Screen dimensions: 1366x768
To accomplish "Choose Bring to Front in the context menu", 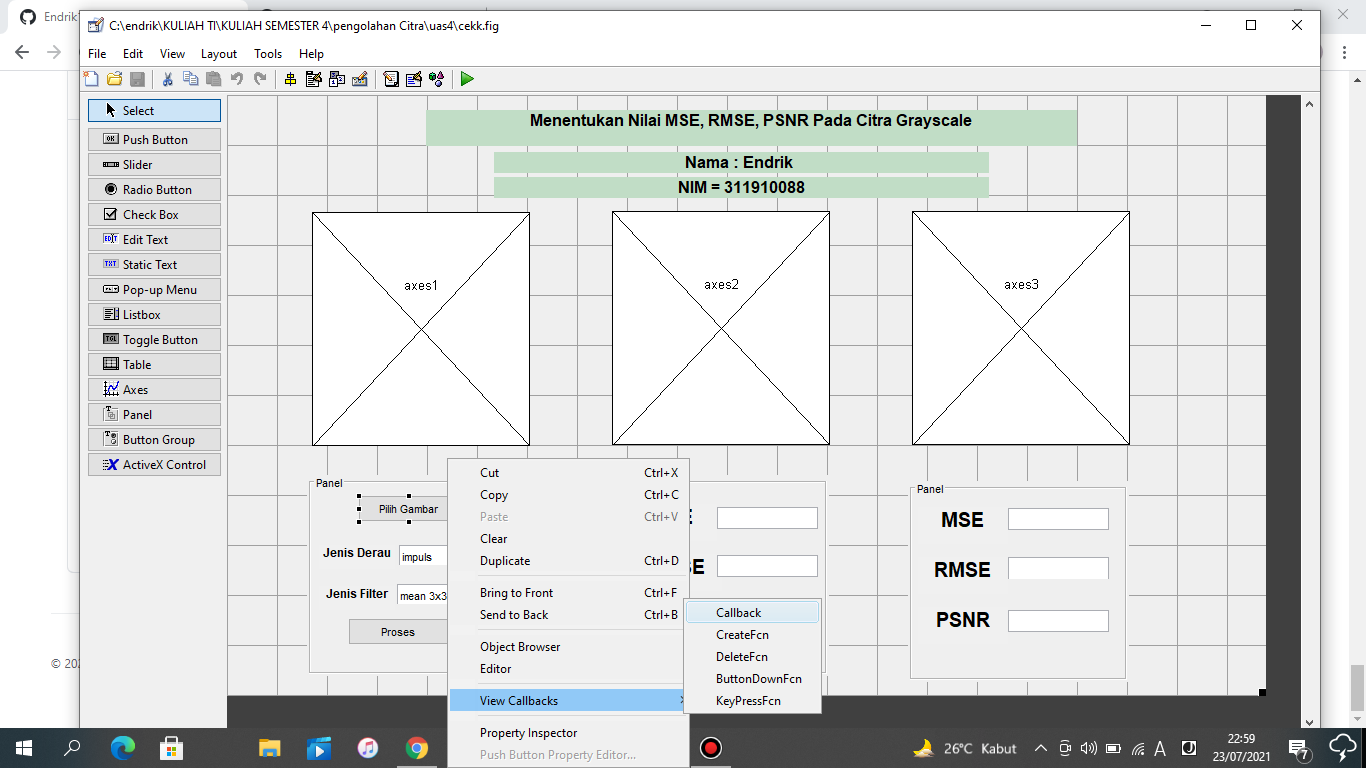I will click(568, 593).
